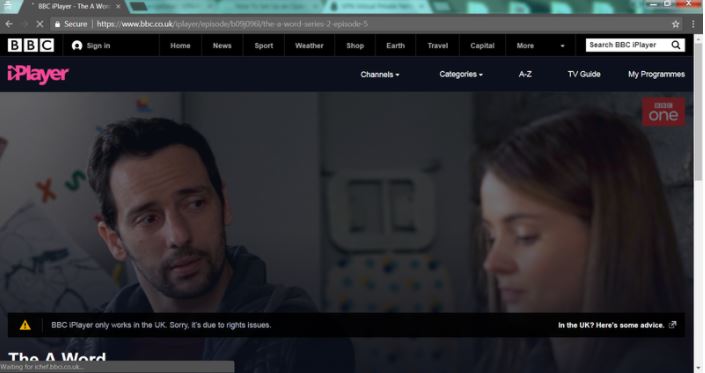Expand the Channels dropdown
The width and height of the screenshot is (705, 373).
[x=380, y=75]
